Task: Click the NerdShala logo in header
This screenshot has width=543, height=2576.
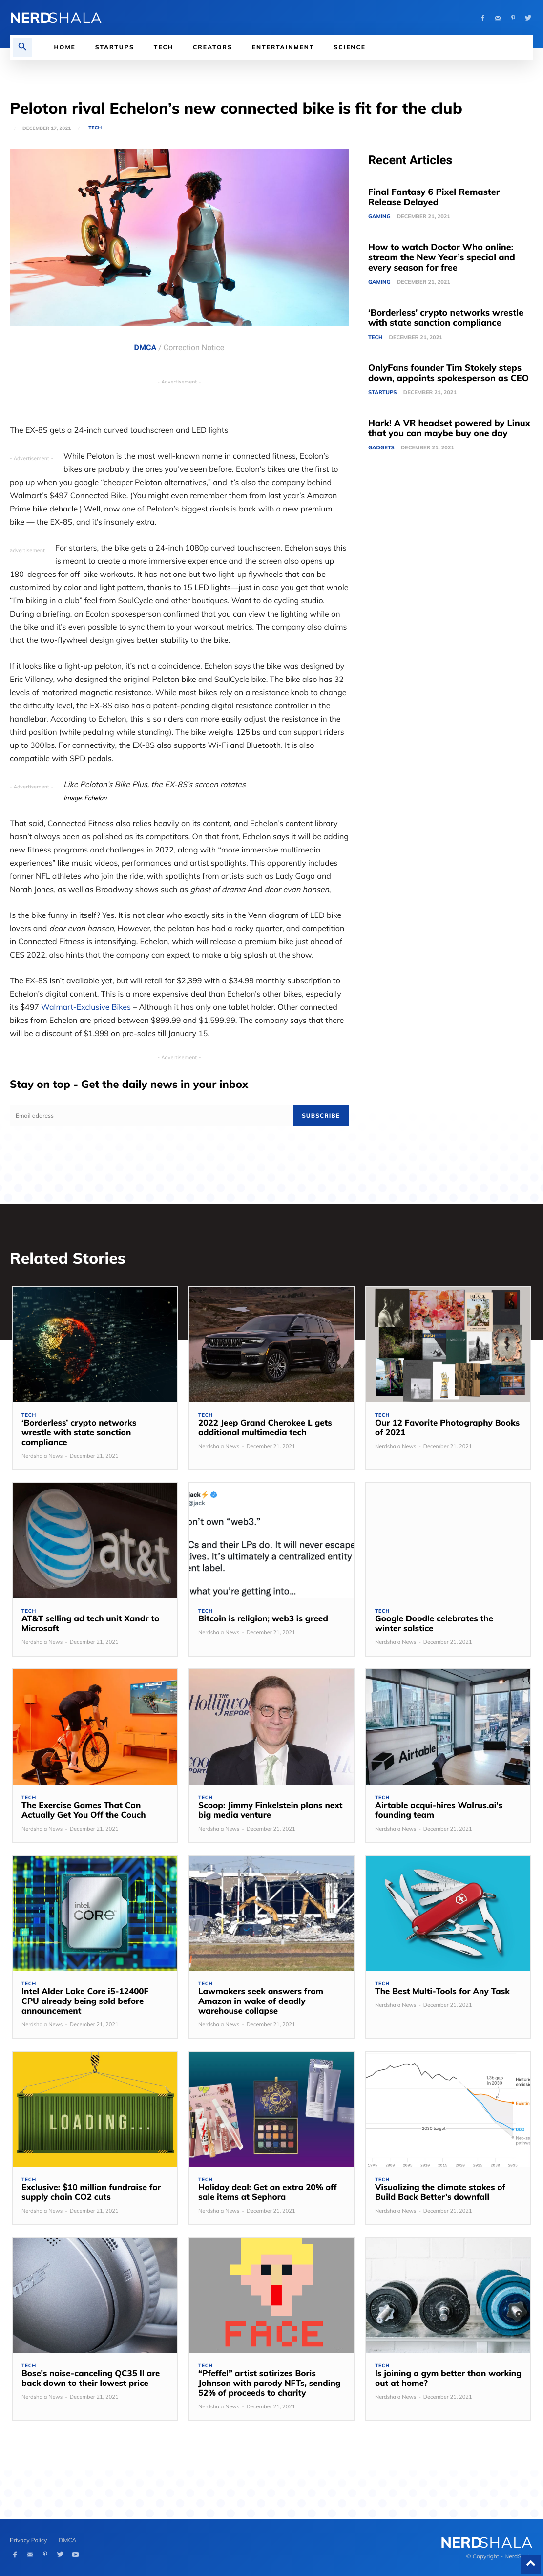Action: point(56,18)
